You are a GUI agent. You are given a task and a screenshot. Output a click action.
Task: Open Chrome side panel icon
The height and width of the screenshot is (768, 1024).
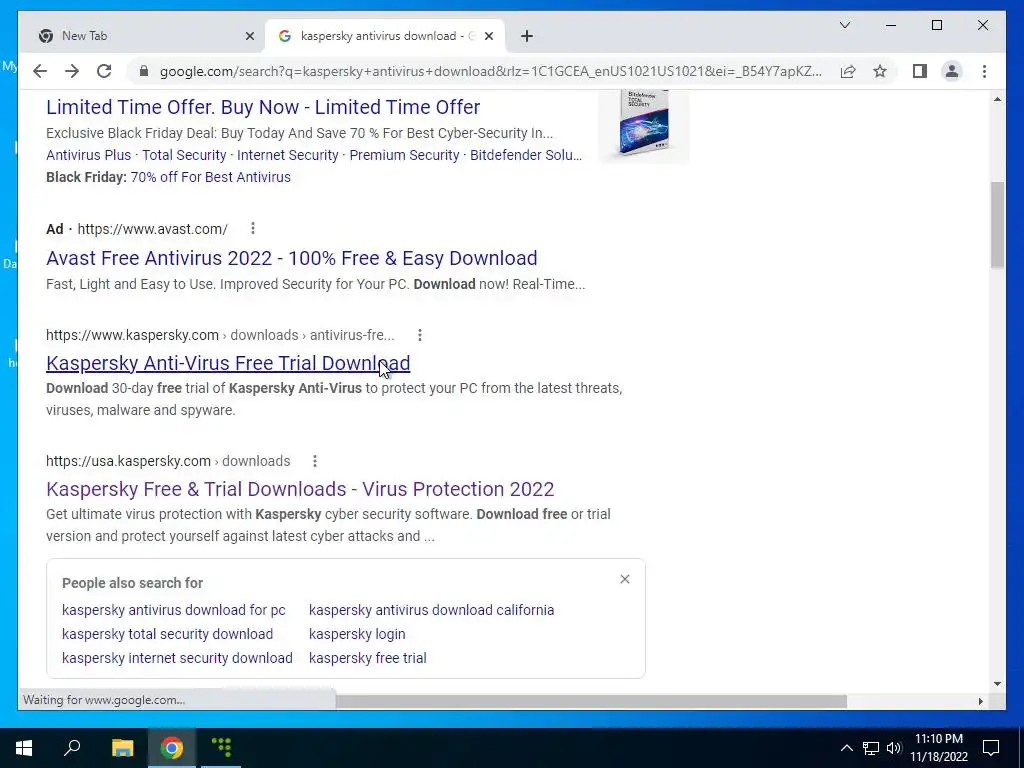coord(920,71)
